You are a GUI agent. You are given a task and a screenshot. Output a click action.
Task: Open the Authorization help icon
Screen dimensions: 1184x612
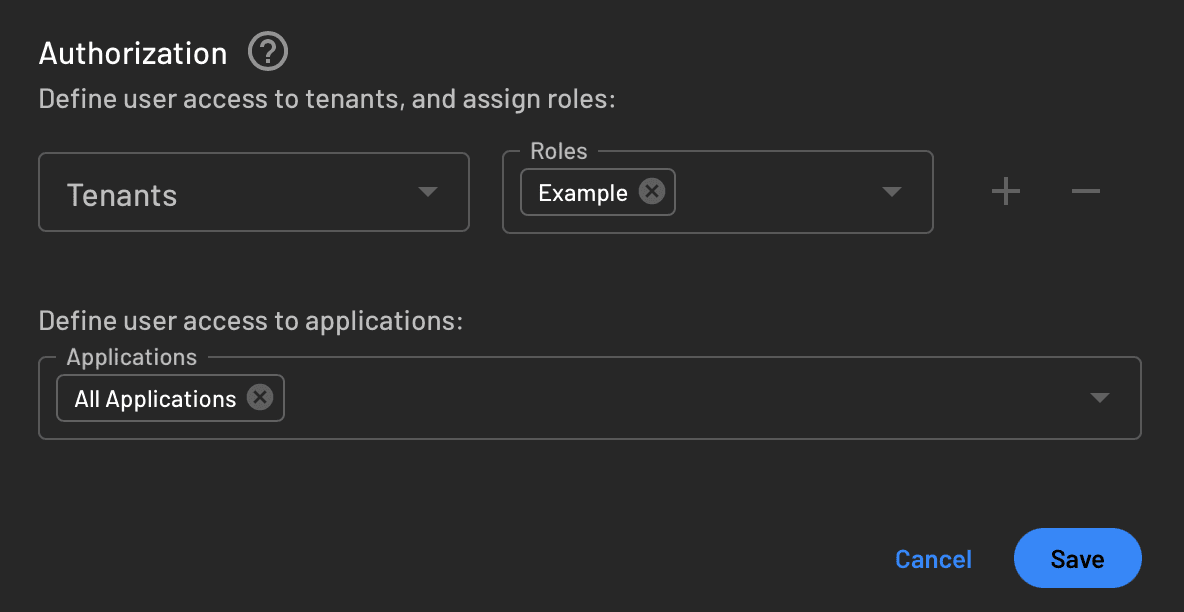pos(267,51)
